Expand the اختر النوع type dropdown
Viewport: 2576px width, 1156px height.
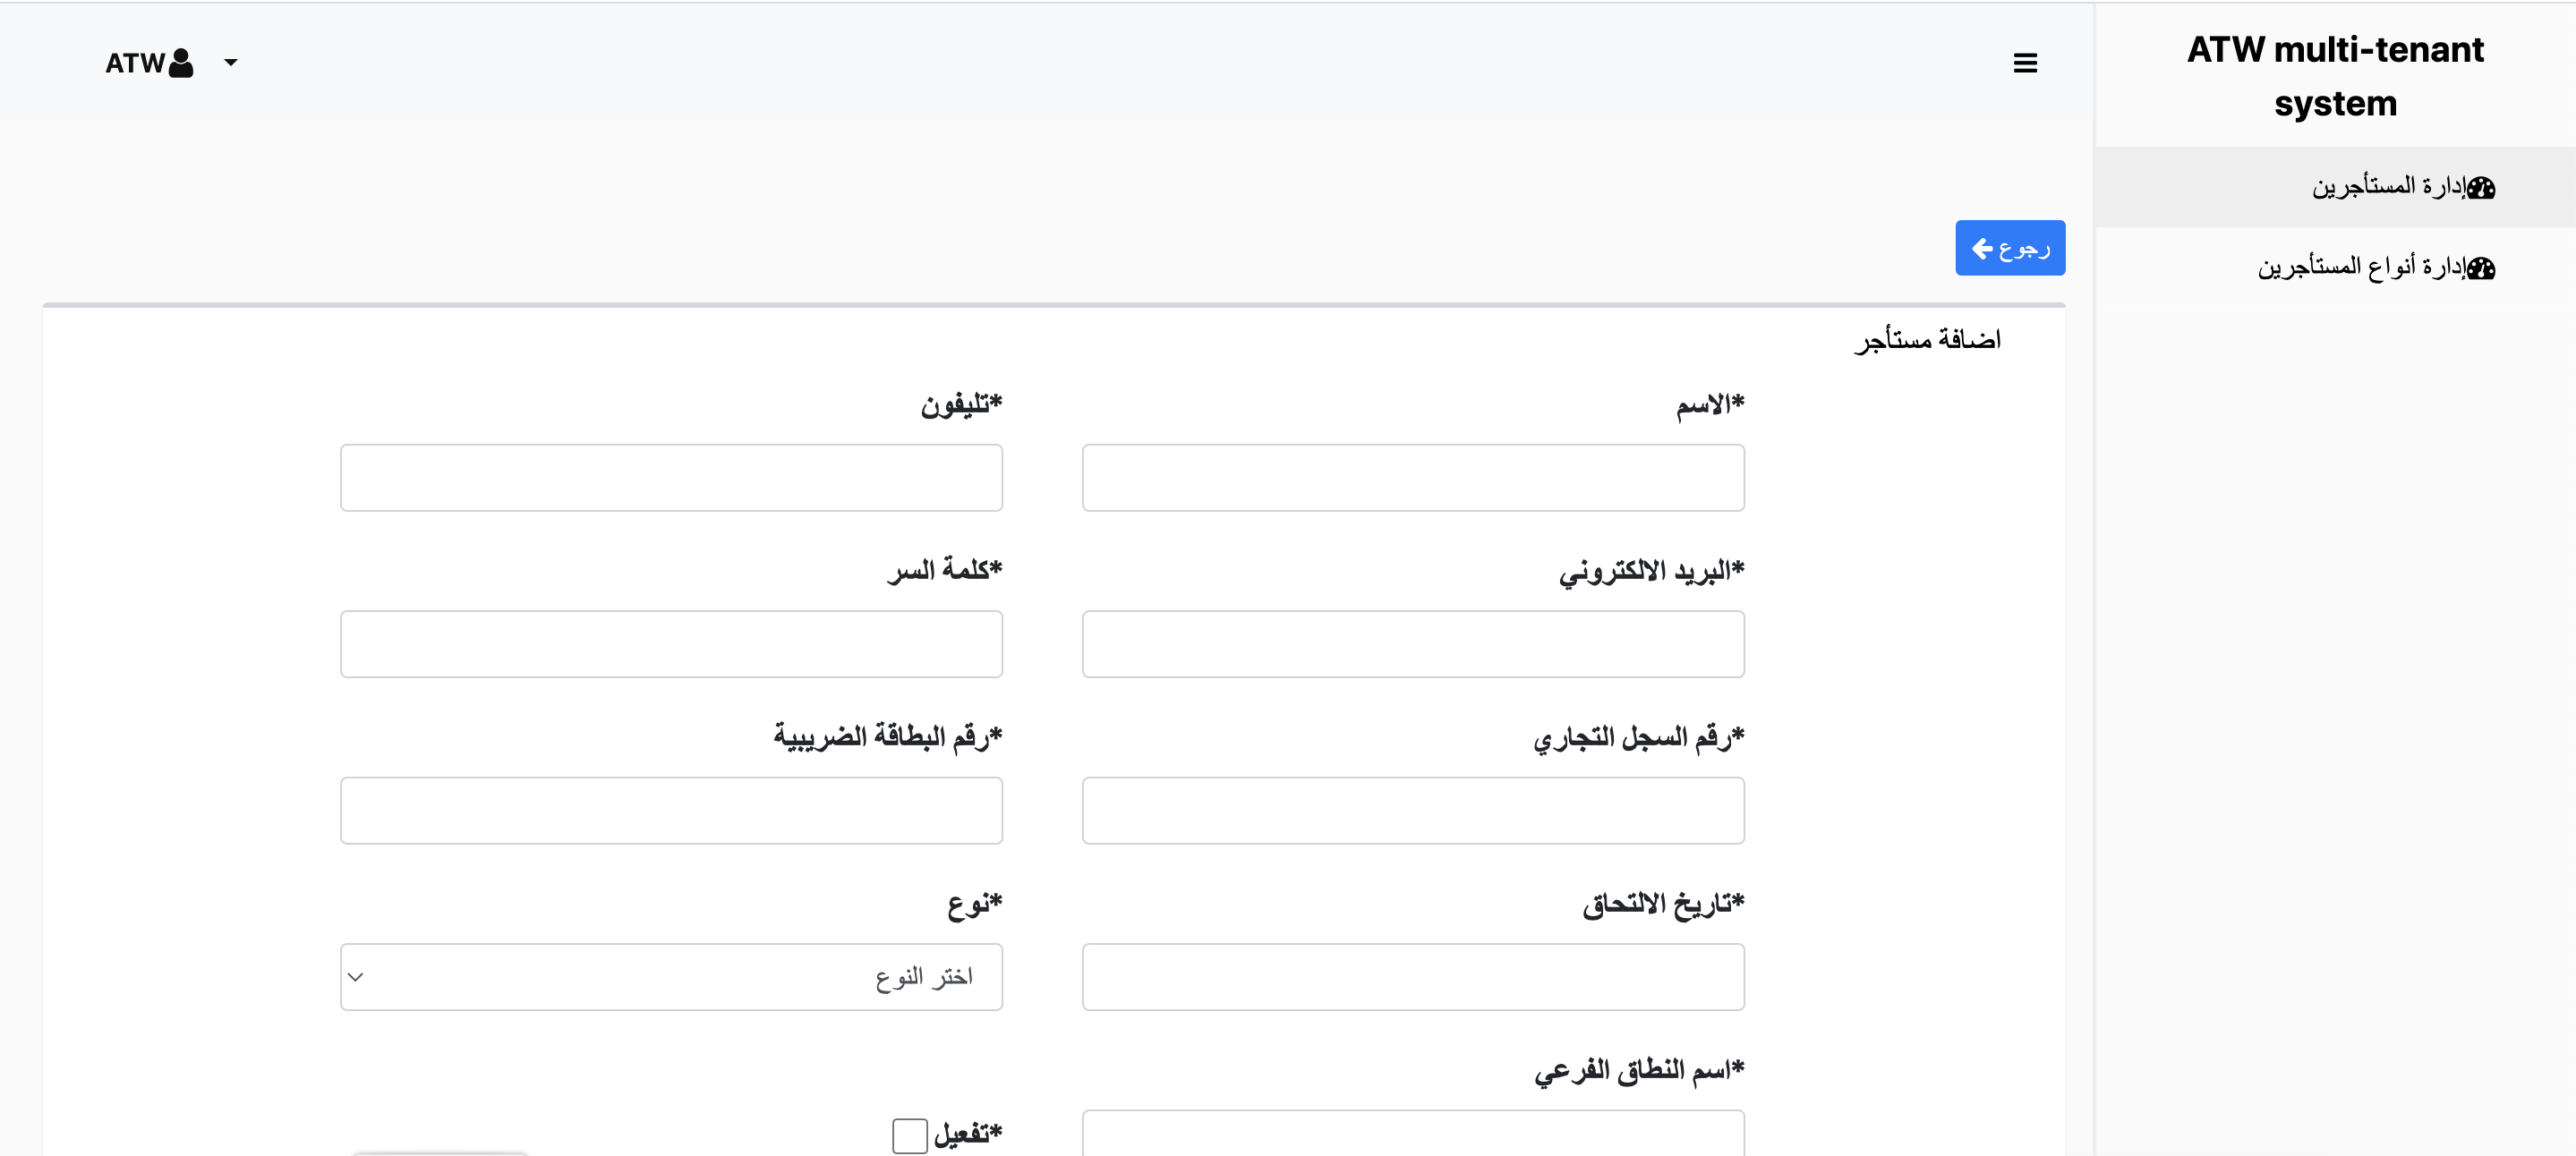(x=671, y=976)
